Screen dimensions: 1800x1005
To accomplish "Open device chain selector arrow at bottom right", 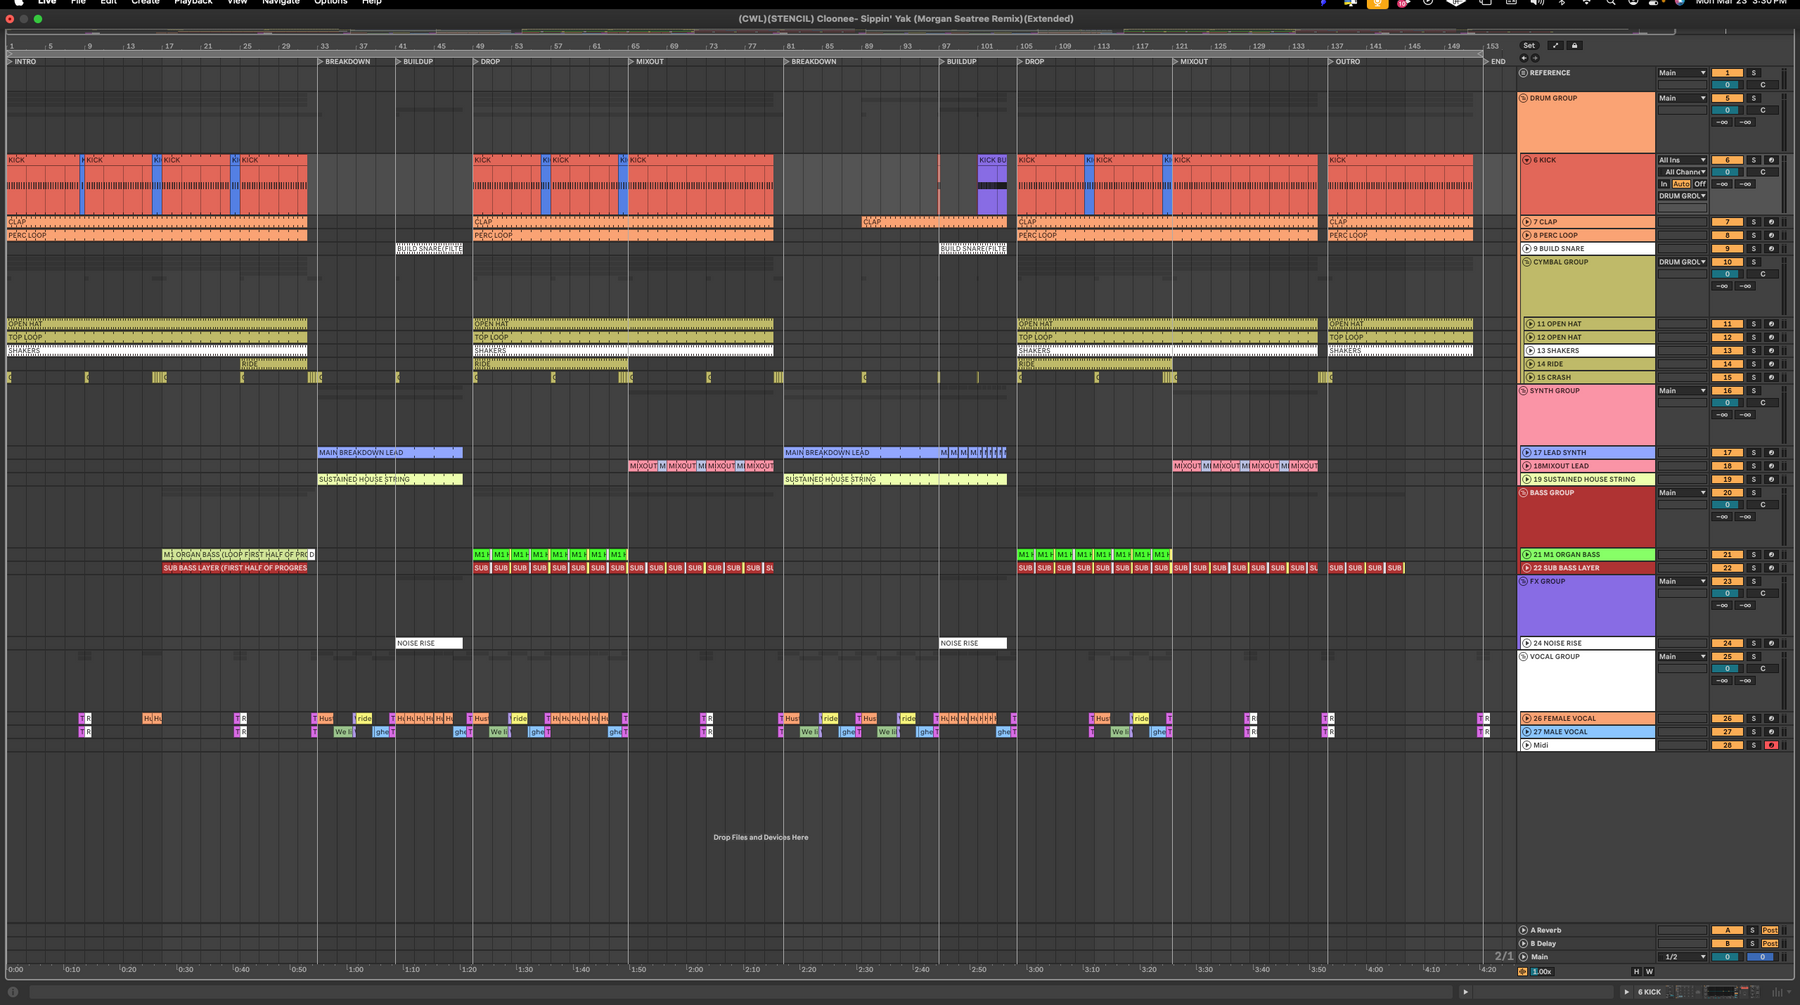I will (1790, 992).
